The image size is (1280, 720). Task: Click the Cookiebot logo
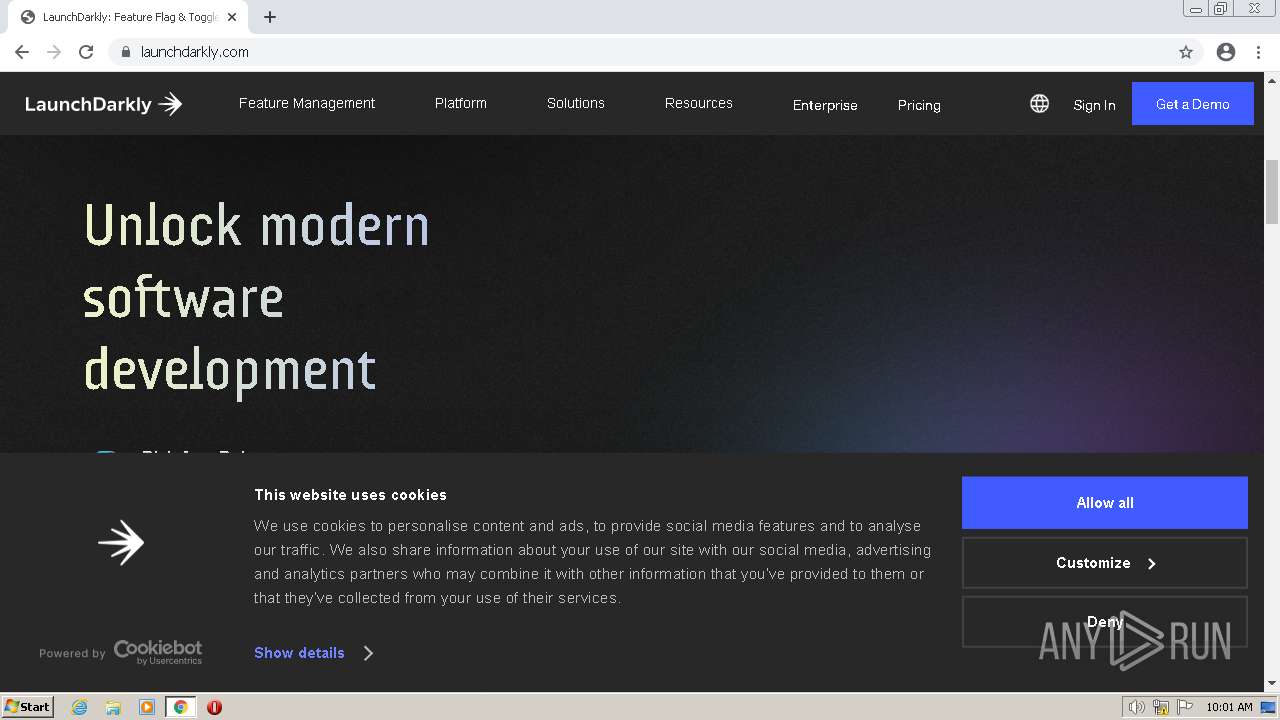click(157, 652)
